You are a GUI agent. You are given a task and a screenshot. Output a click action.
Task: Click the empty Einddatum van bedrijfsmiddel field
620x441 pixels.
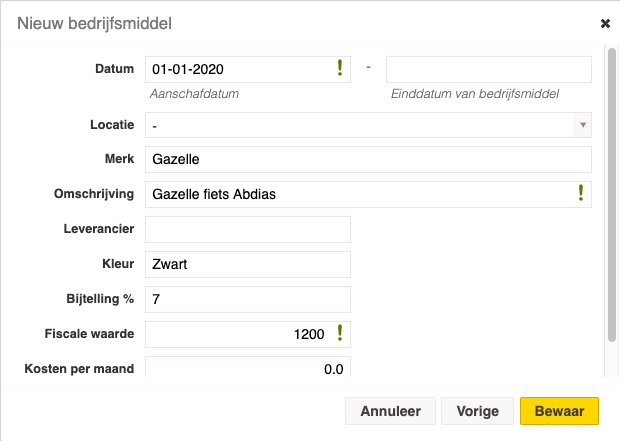pos(489,70)
